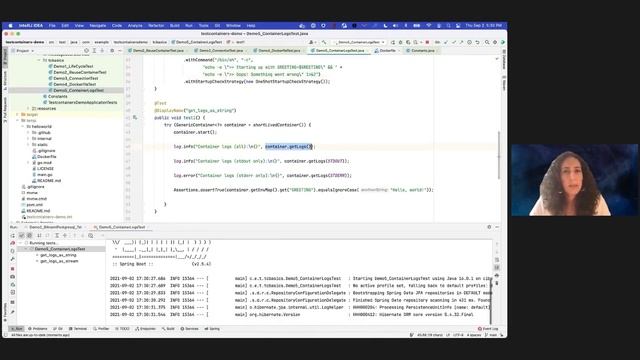Rerun tests using the rerun icon
640x360 pixels.
click(13, 236)
